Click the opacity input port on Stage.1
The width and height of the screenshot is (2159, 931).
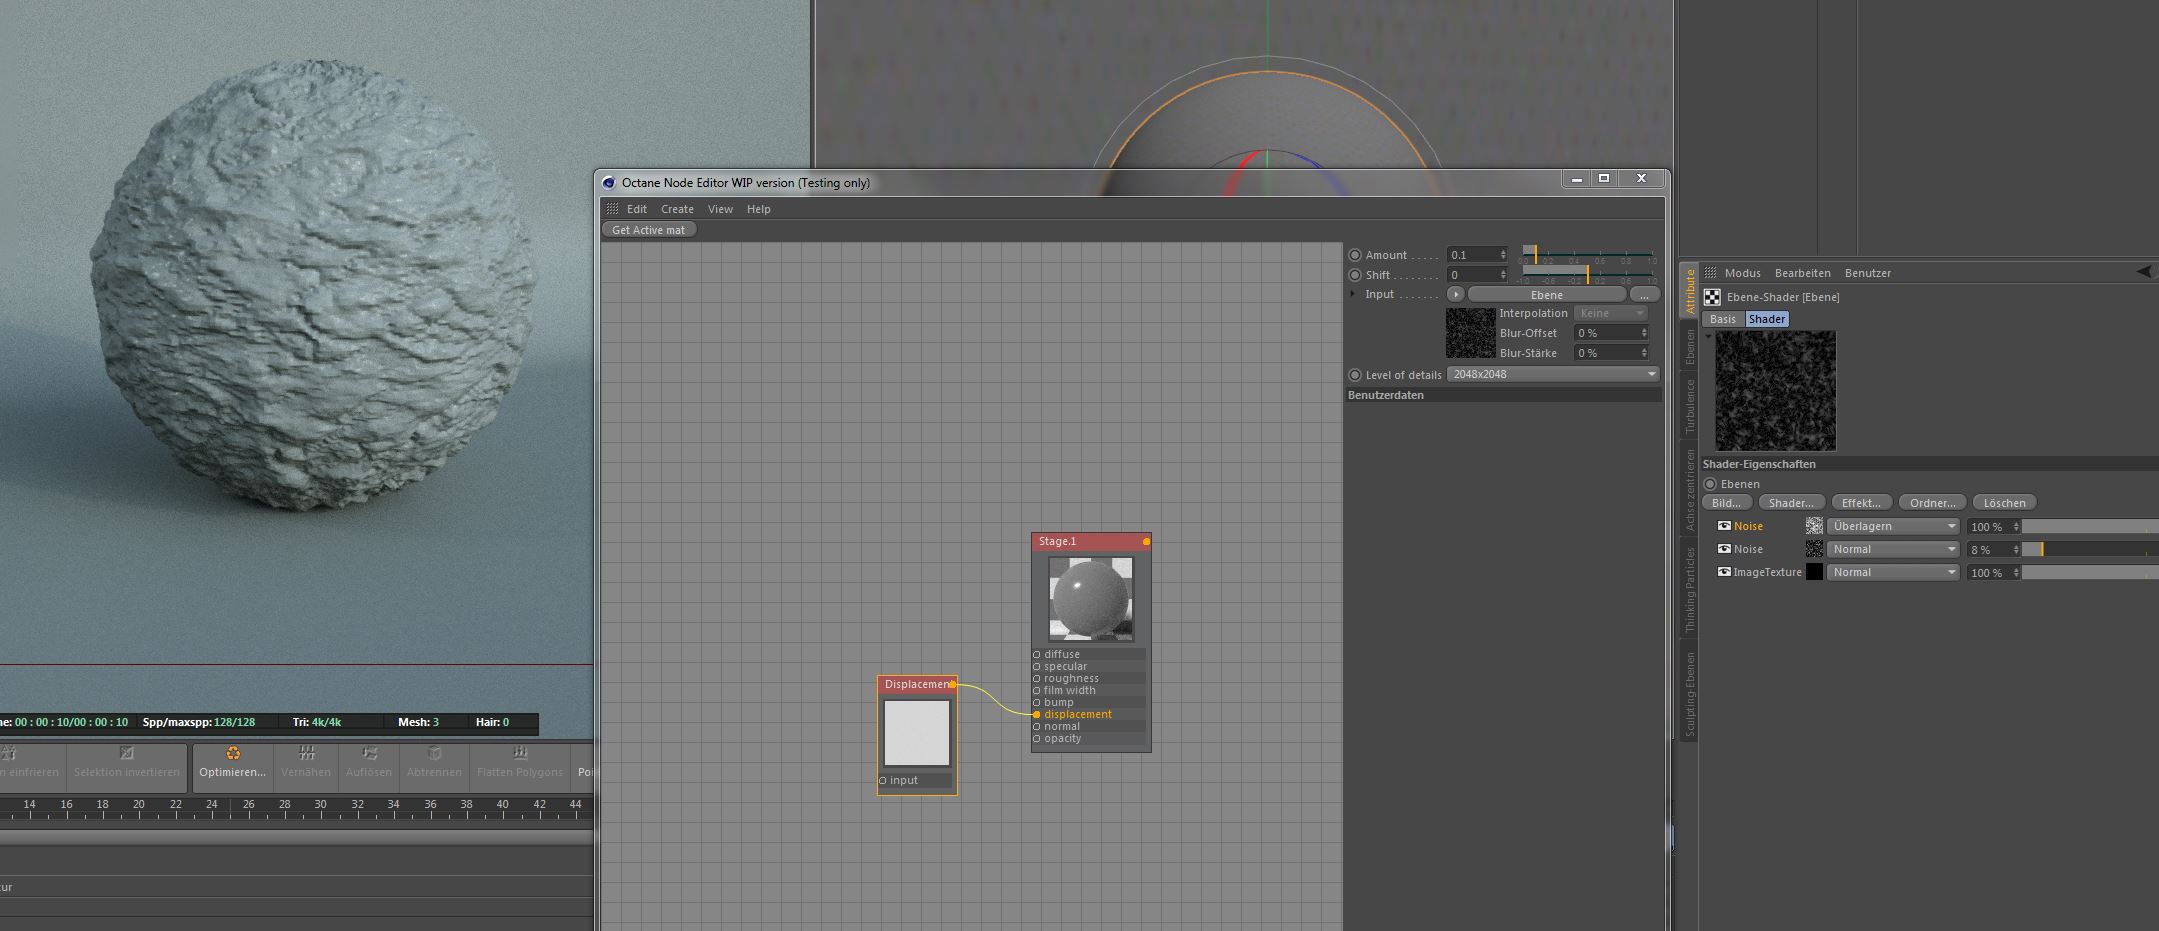(1037, 738)
